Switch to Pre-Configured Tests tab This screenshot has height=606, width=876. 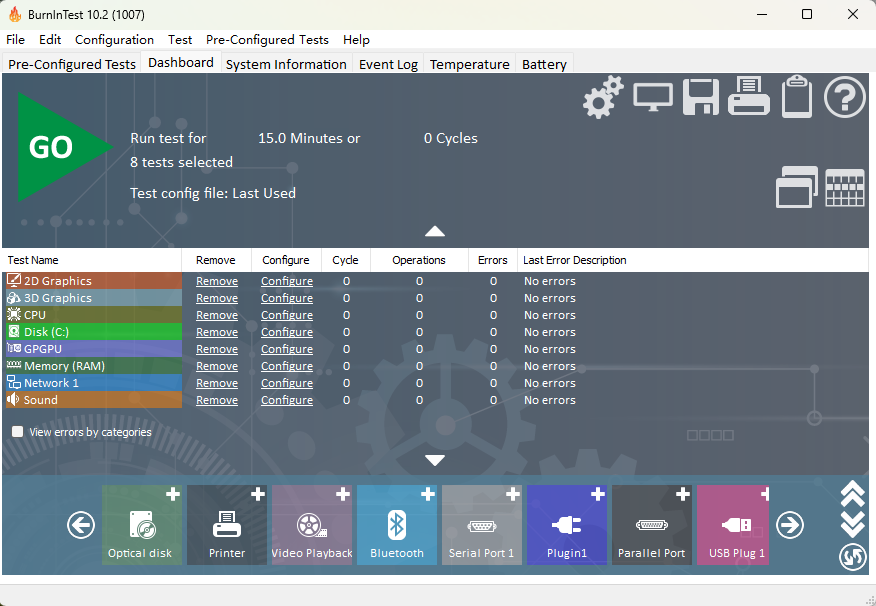point(72,64)
